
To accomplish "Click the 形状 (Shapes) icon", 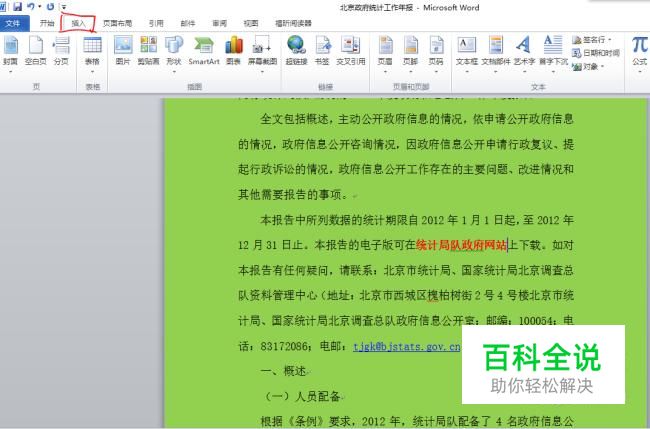I will click(x=174, y=45).
